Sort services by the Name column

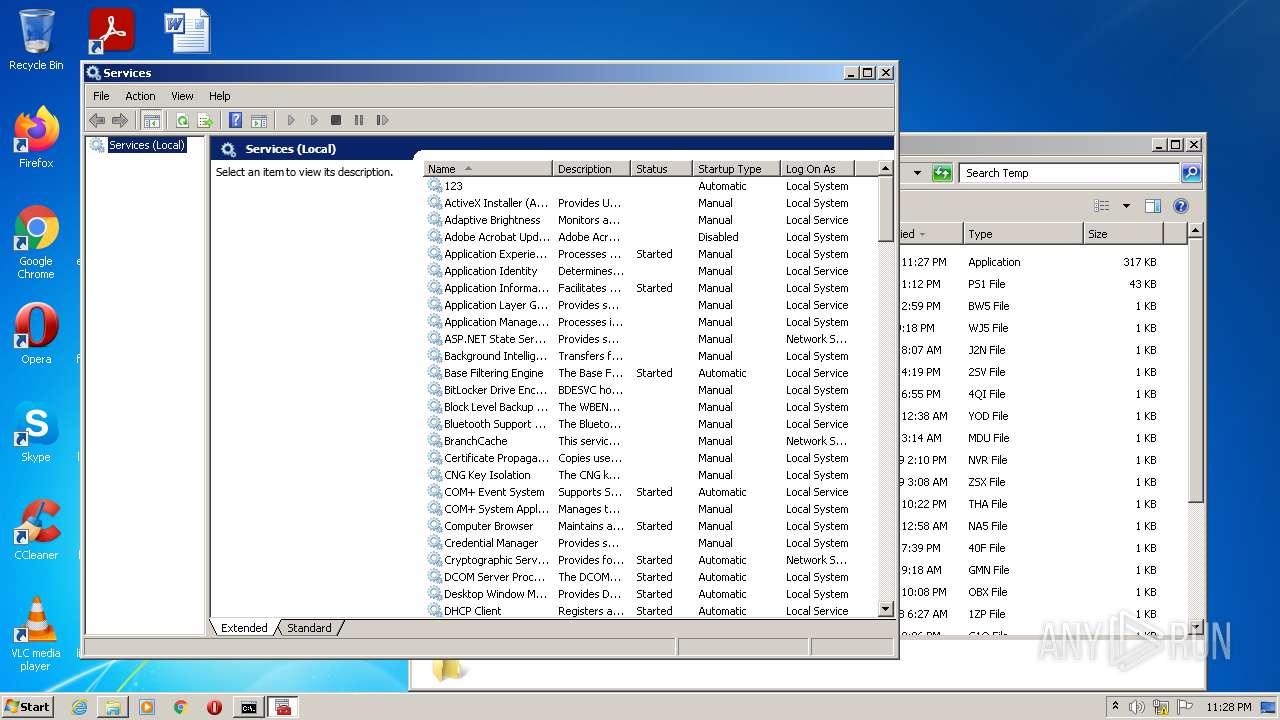[x=488, y=169]
